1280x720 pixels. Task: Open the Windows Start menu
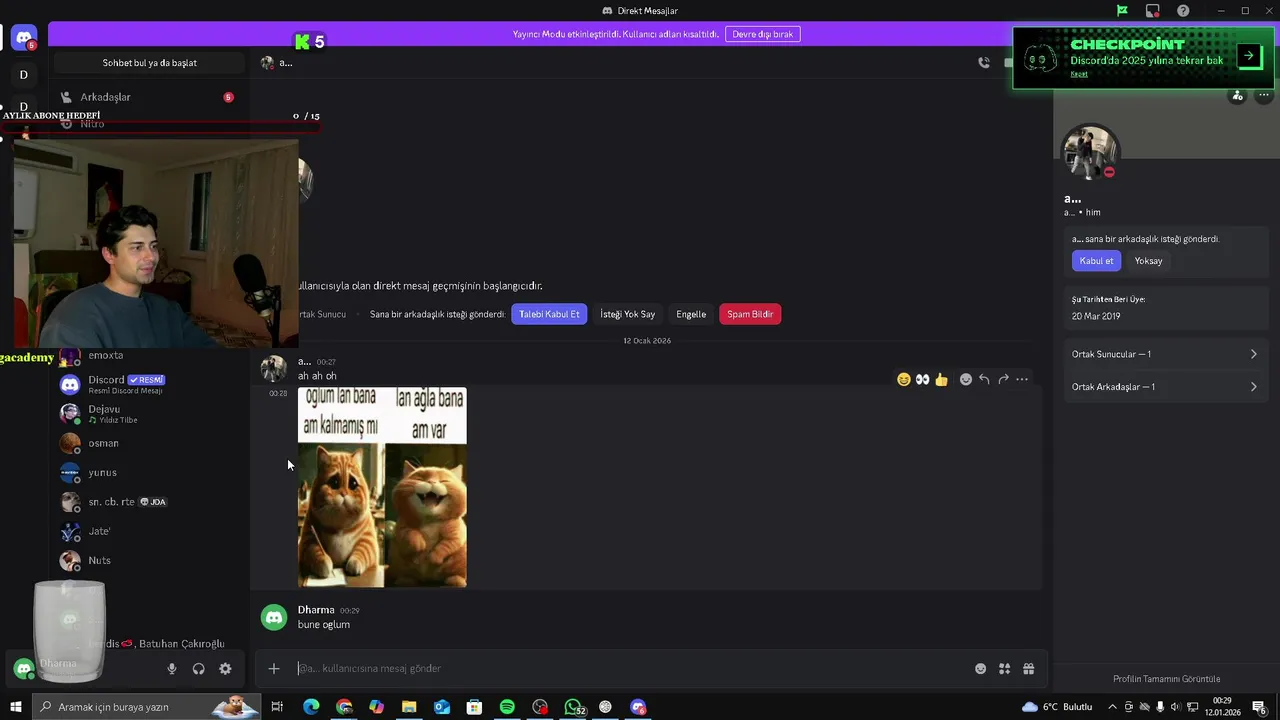coord(15,707)
